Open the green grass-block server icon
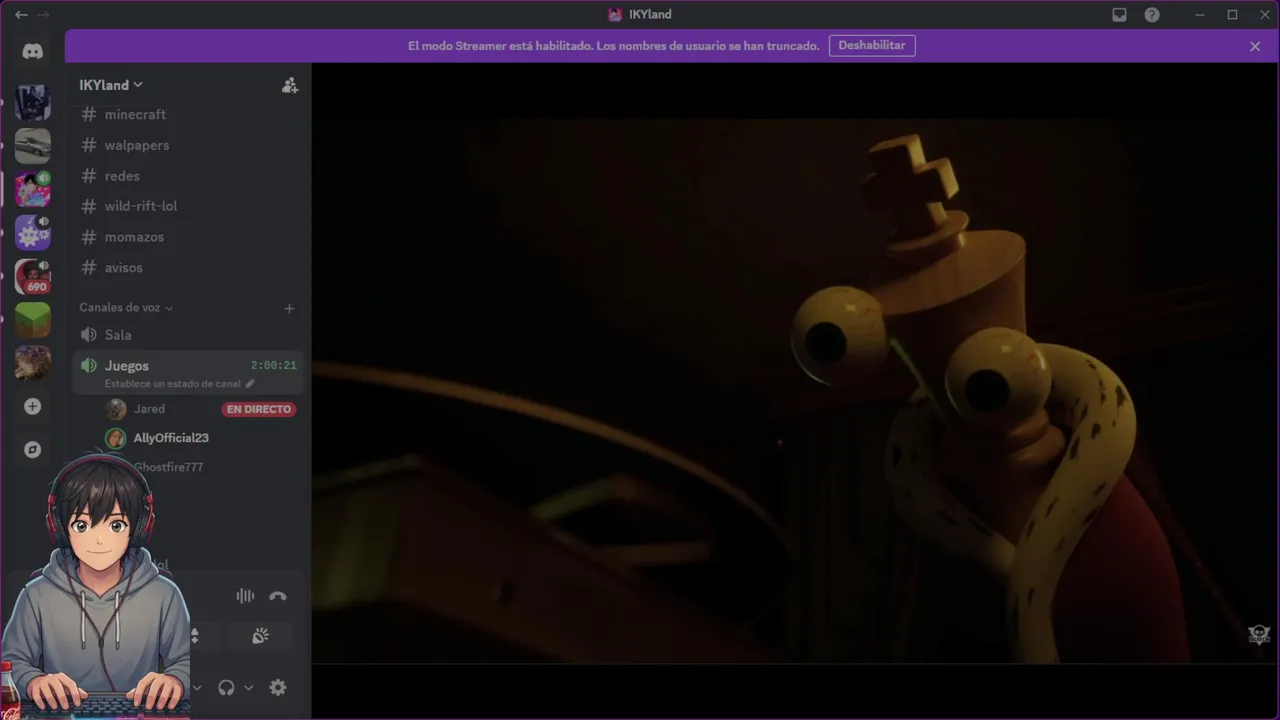 pos(33,320)
